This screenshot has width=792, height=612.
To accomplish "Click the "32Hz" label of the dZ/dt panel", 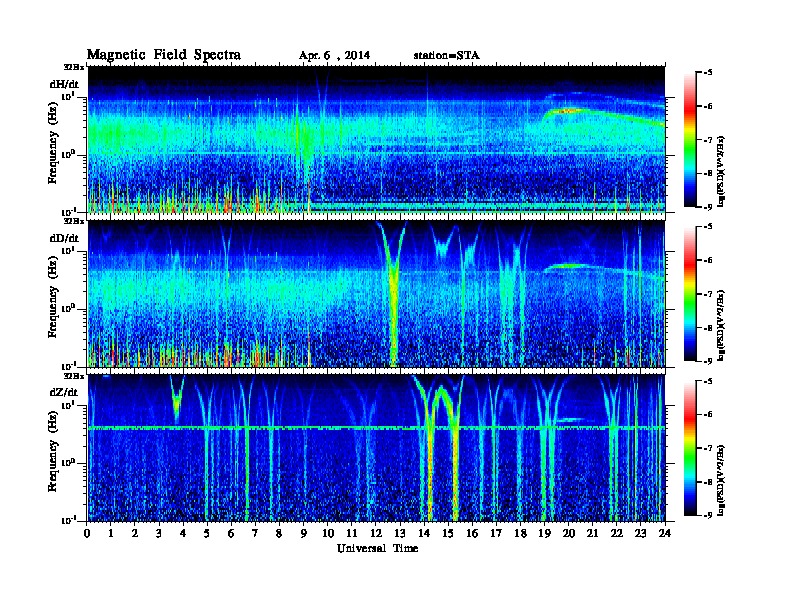I will (x=74, y=376).
